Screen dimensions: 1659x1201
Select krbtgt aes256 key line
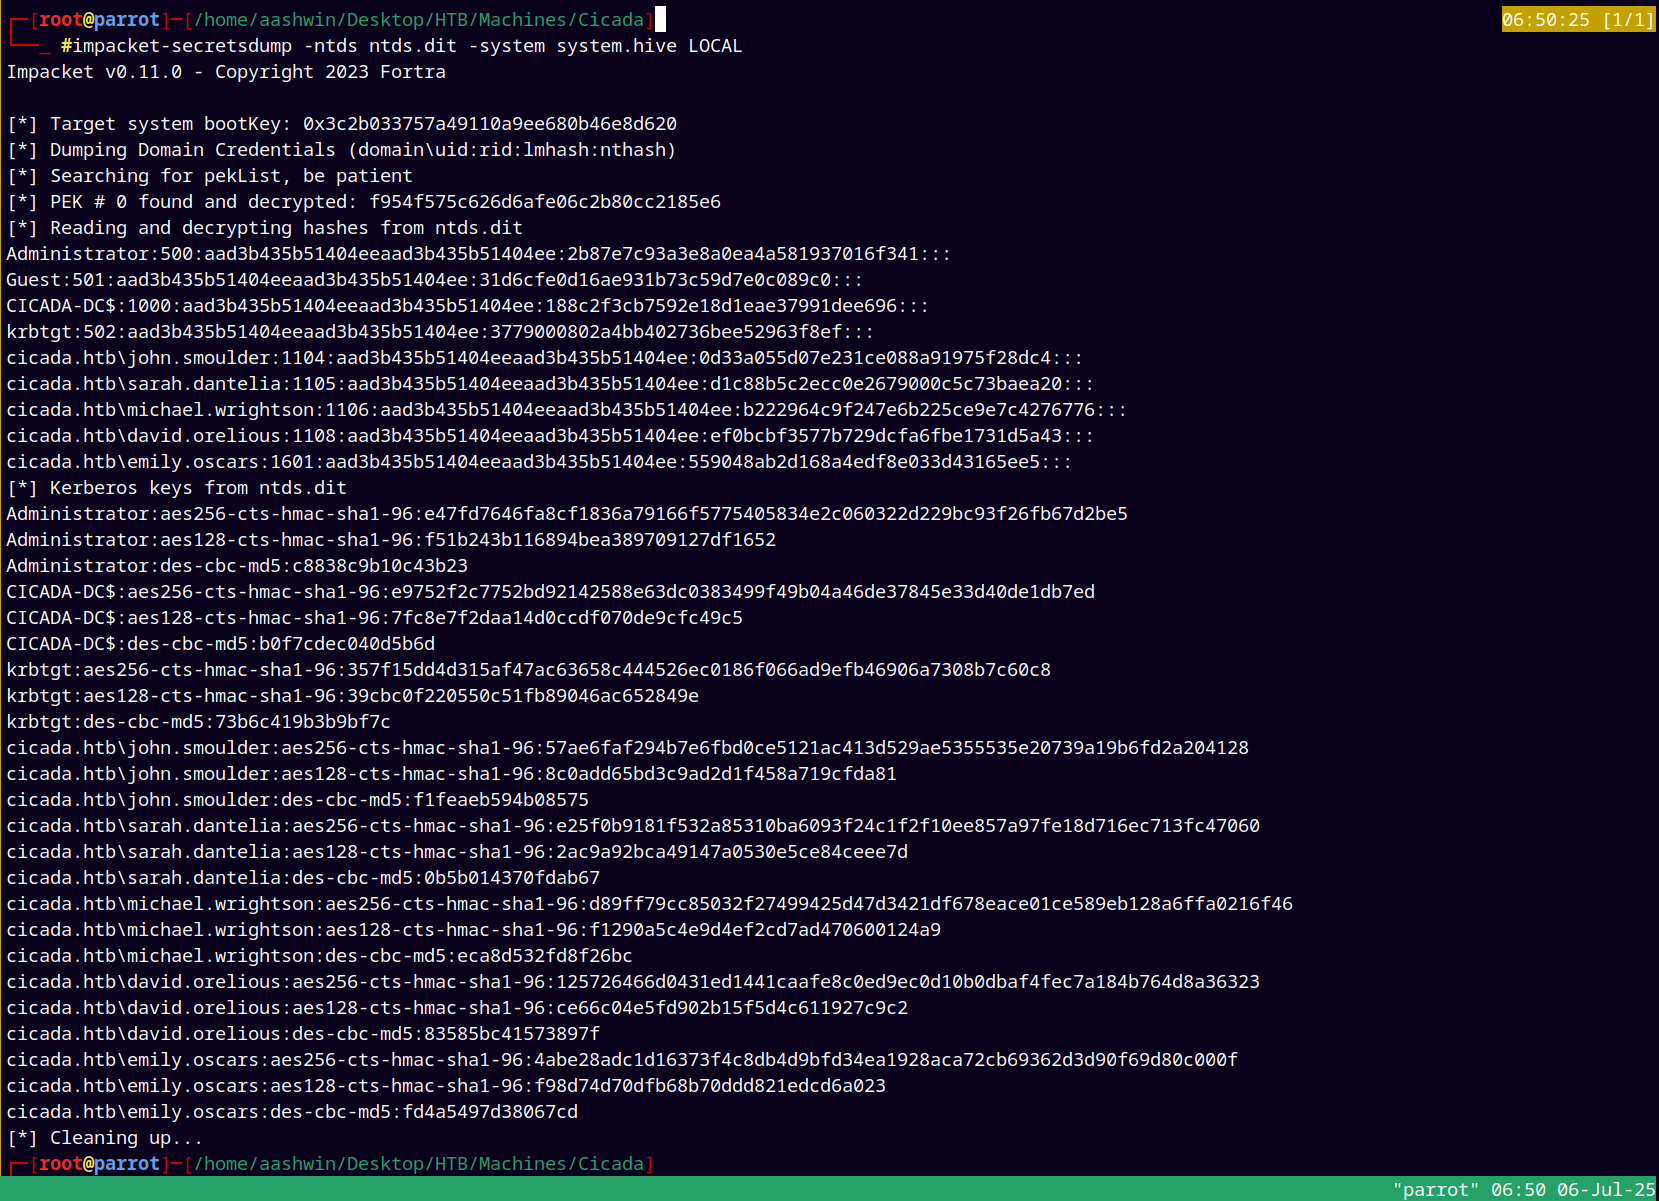(529, 670)
